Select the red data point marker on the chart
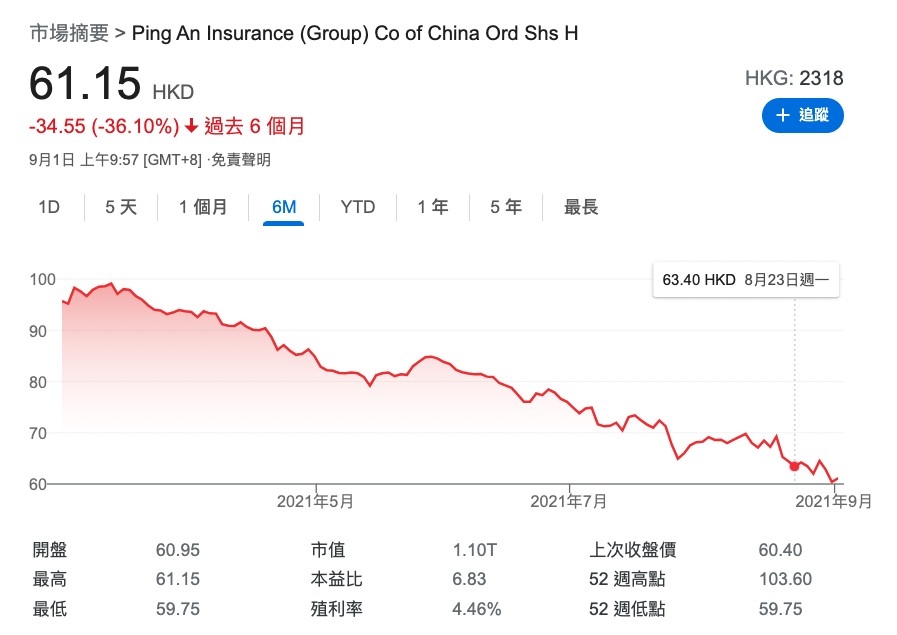Screen dimensions: 897x635 tap(793, 464)
